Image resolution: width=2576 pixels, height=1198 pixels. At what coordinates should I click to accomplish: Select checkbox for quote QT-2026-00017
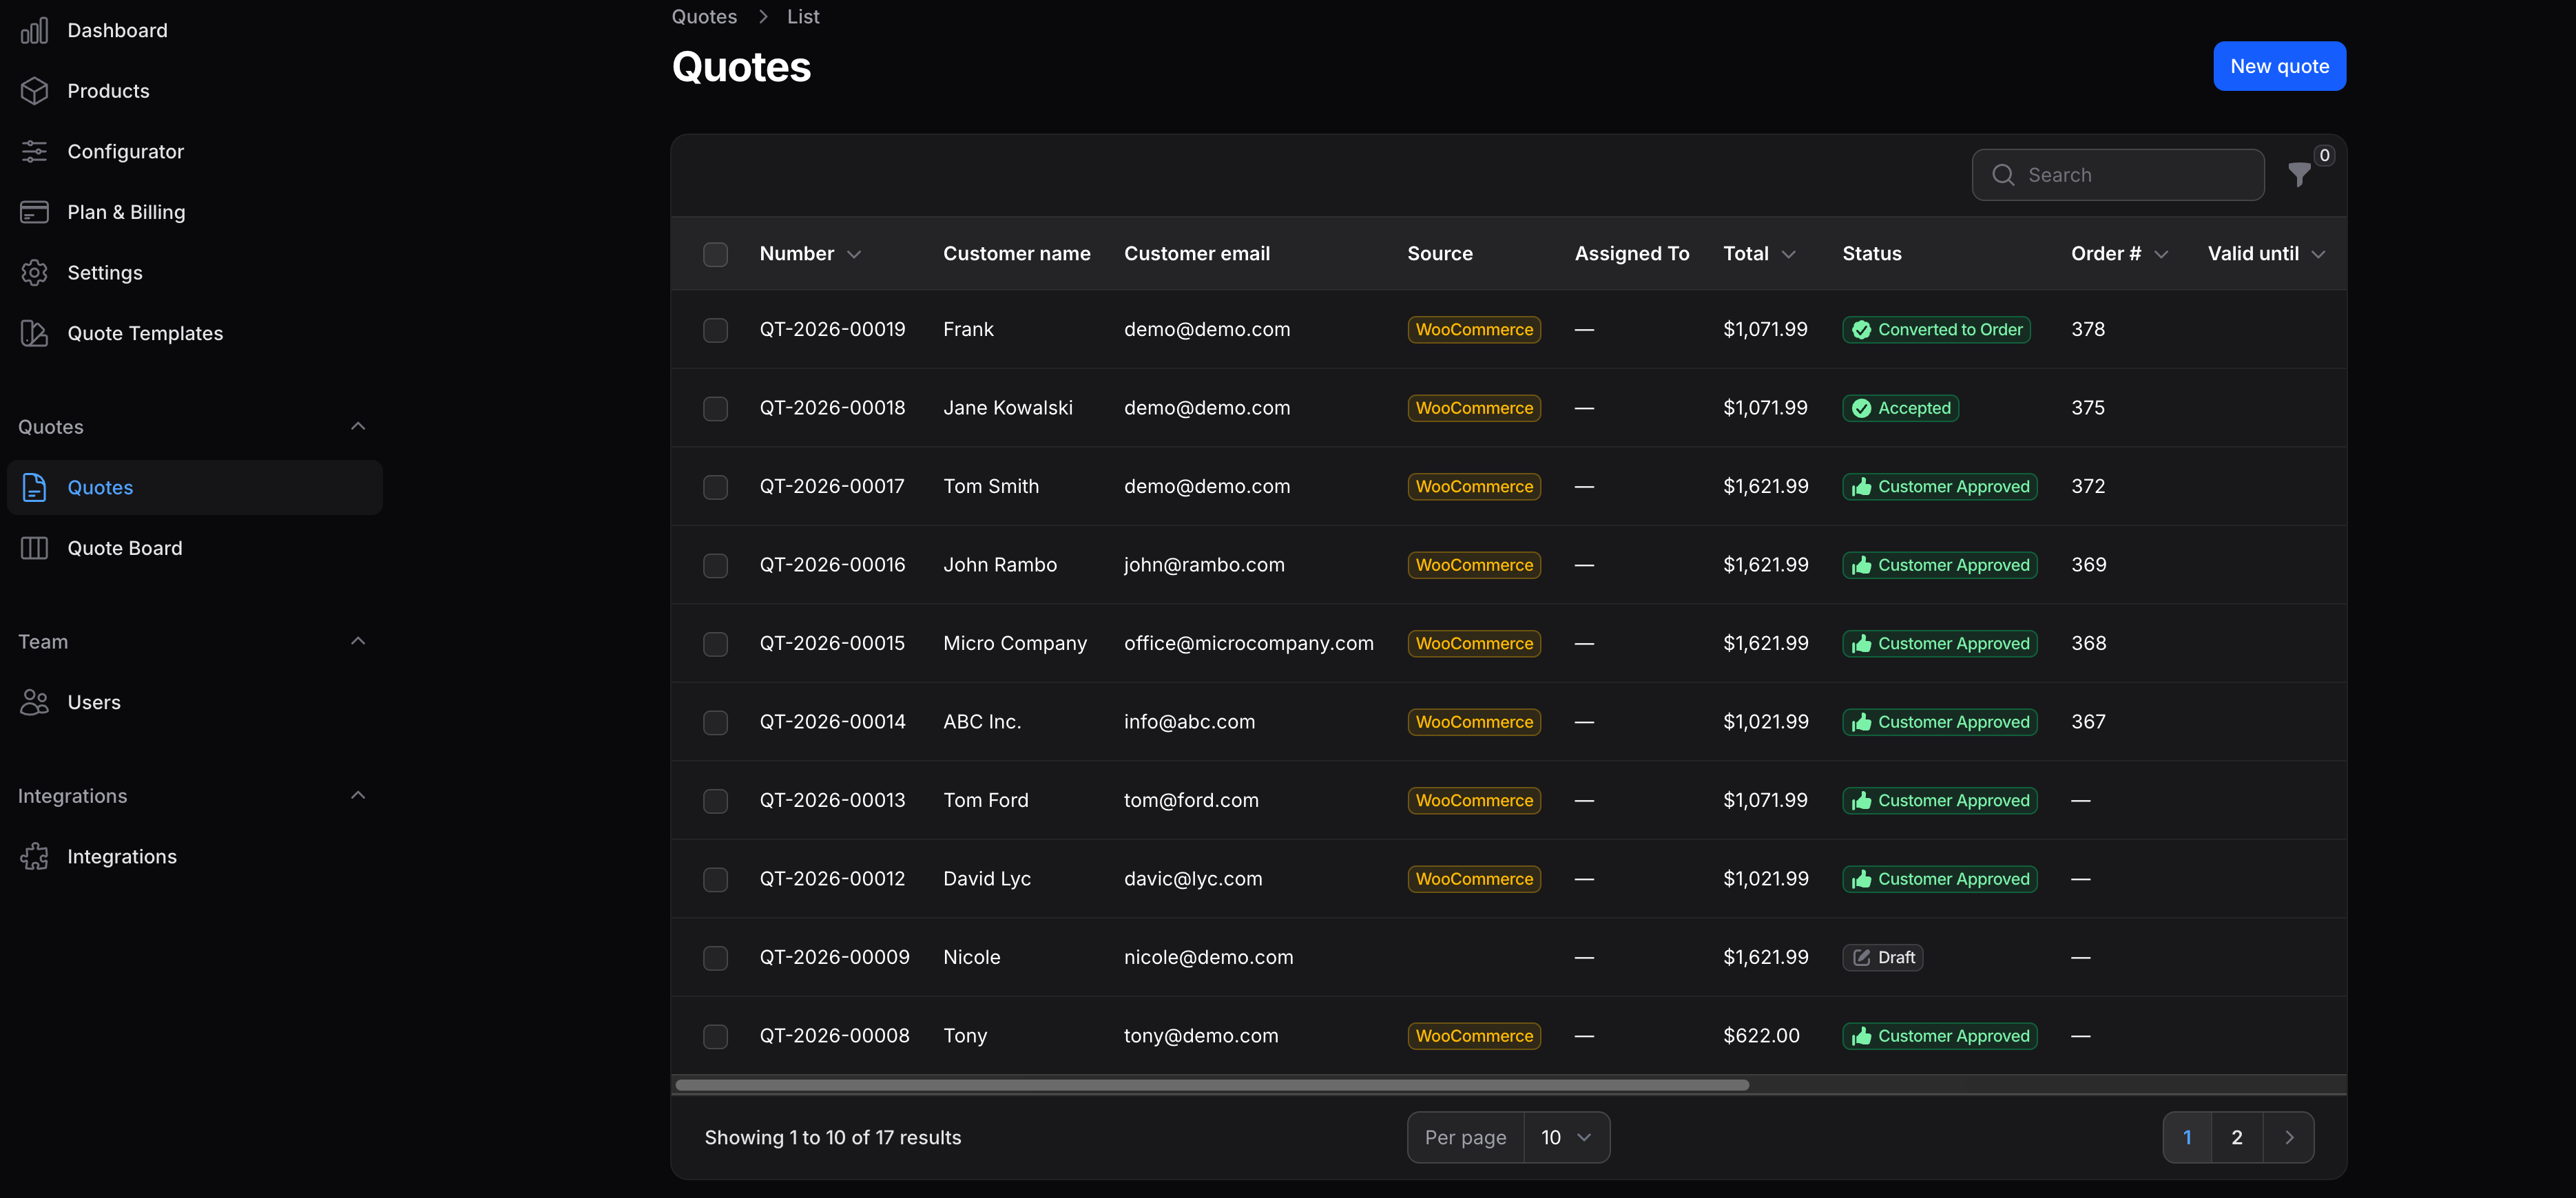point(715,487)
